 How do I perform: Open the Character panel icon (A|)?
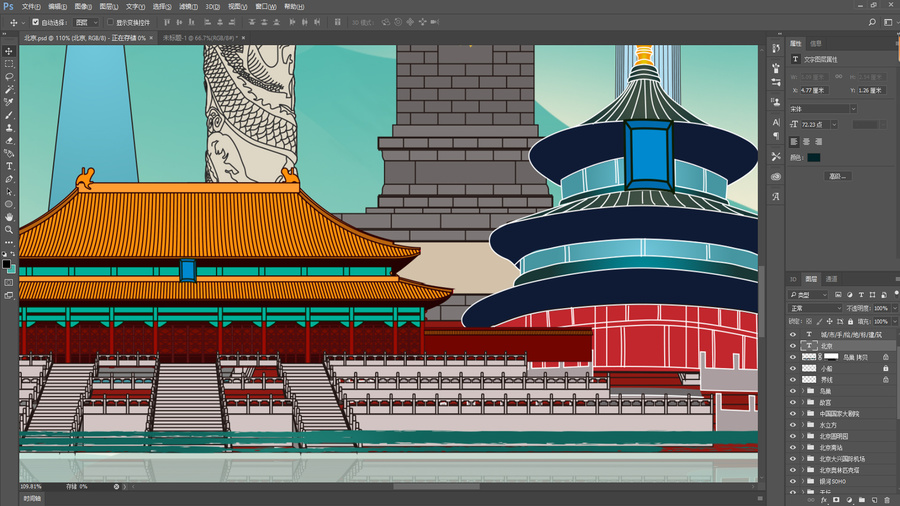click(776, 122)
